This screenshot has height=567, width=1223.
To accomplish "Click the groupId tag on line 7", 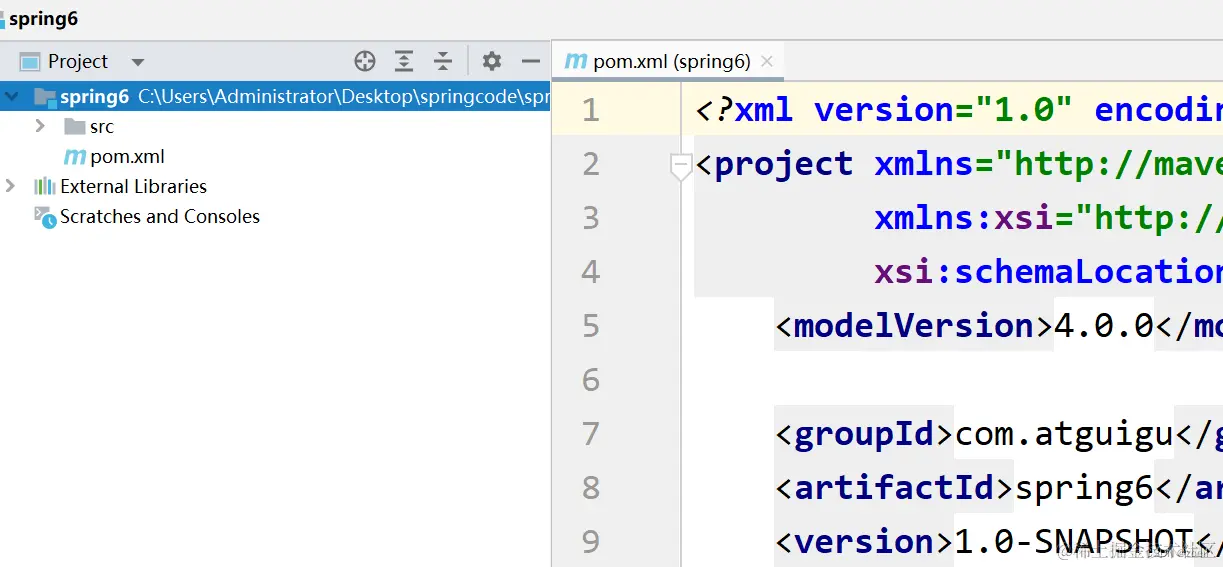I will tap(865, 433).
